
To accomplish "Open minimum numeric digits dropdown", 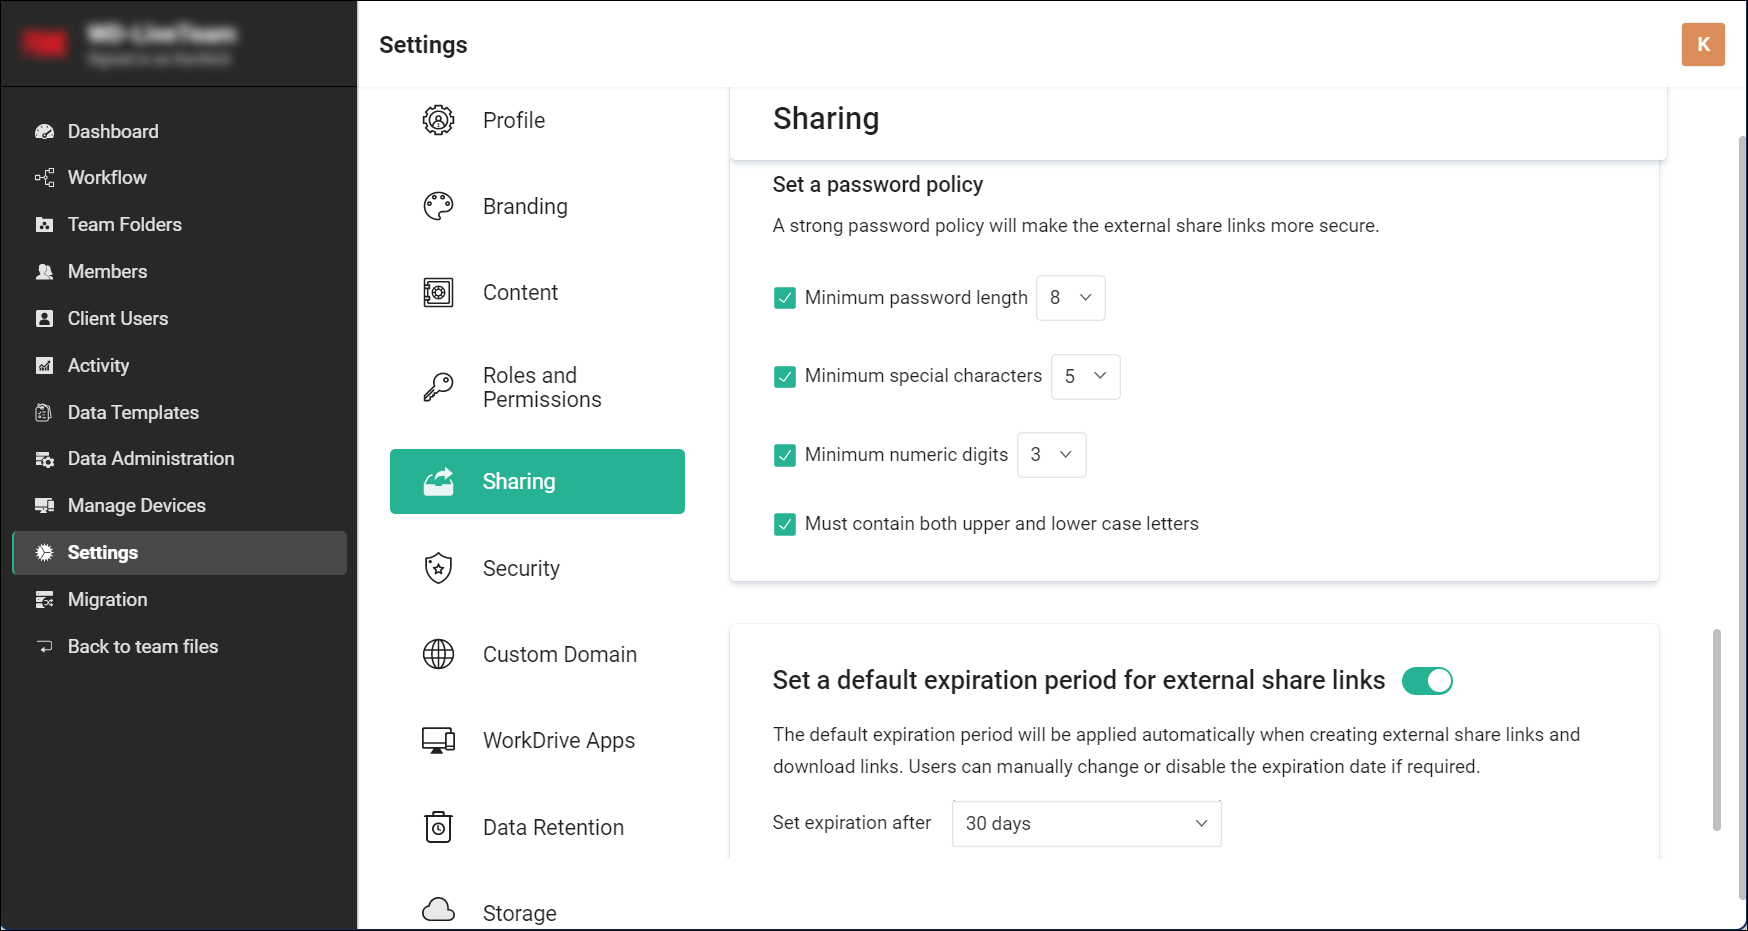I will [1051, 455].
